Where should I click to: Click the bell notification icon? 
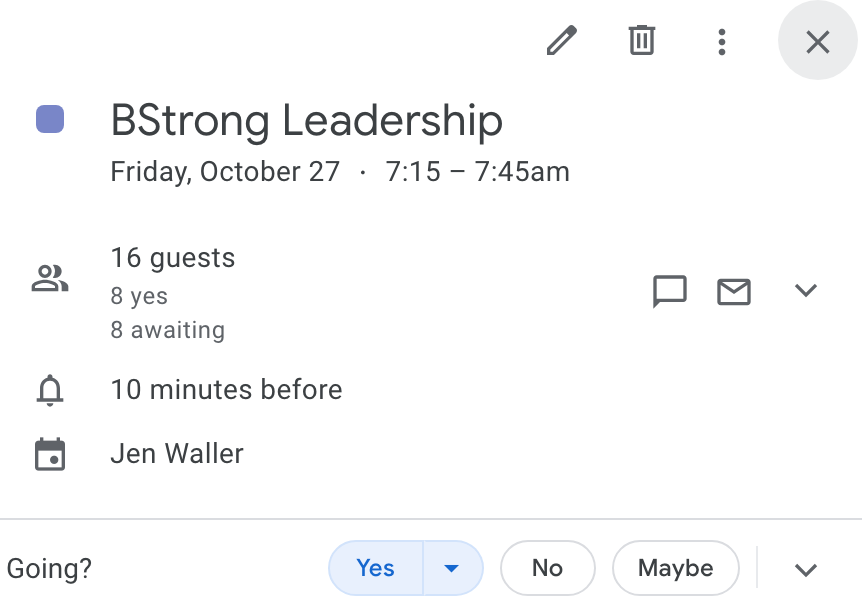click(50, 390)
